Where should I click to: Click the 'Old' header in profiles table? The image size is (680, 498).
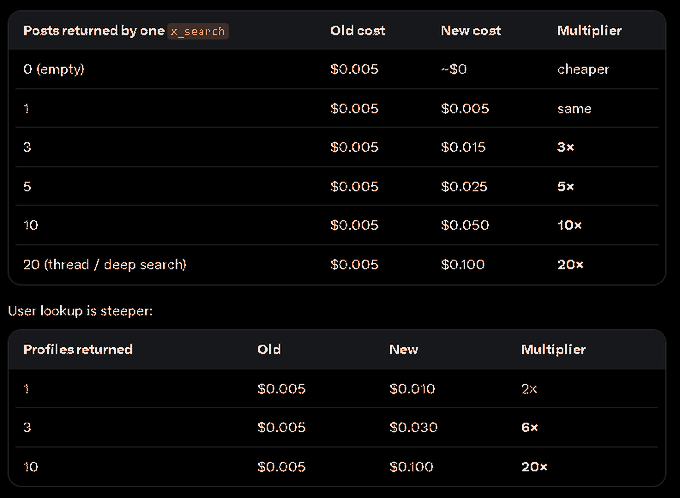coord(269,350)
